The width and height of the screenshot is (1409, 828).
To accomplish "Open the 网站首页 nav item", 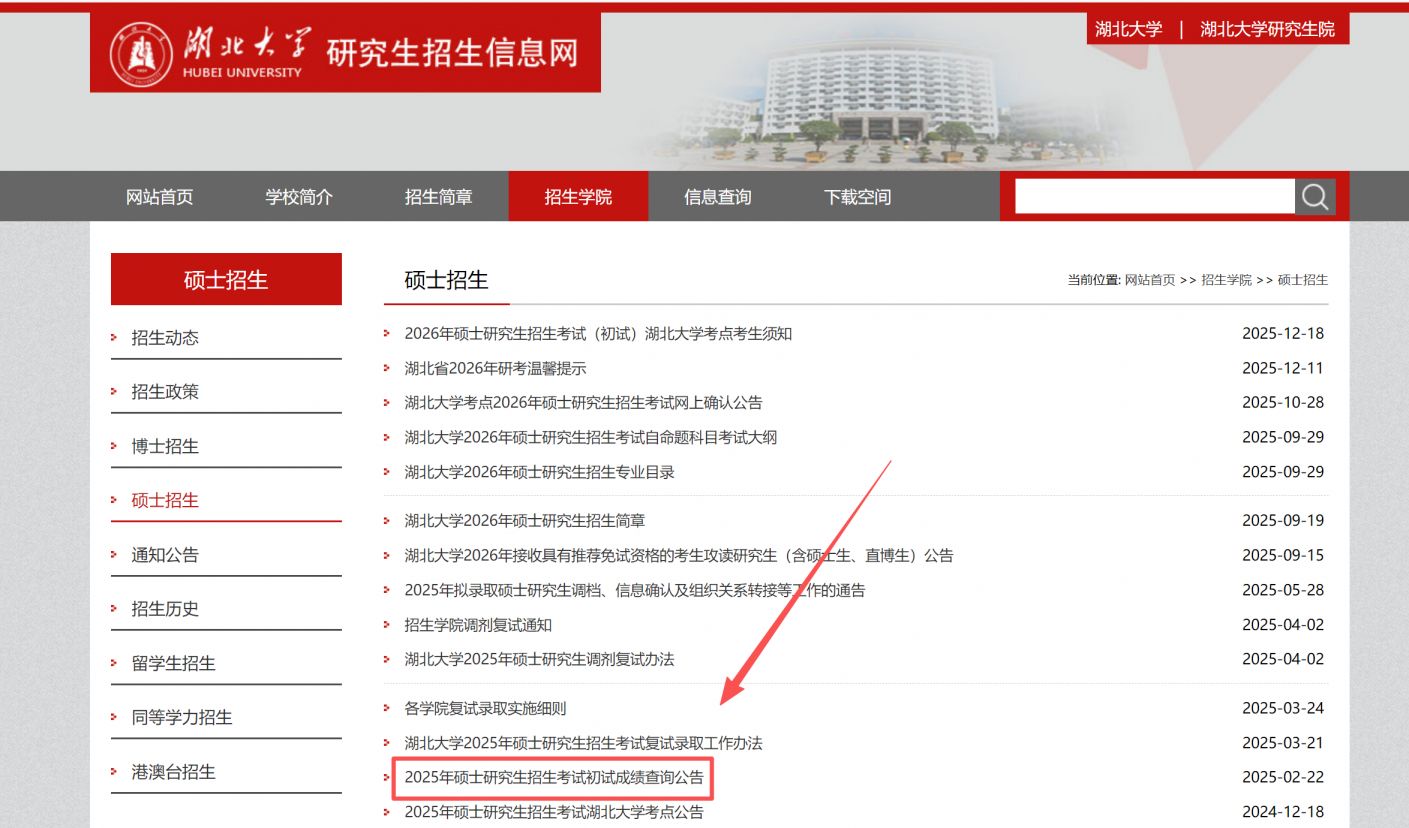I will point(160,197).
